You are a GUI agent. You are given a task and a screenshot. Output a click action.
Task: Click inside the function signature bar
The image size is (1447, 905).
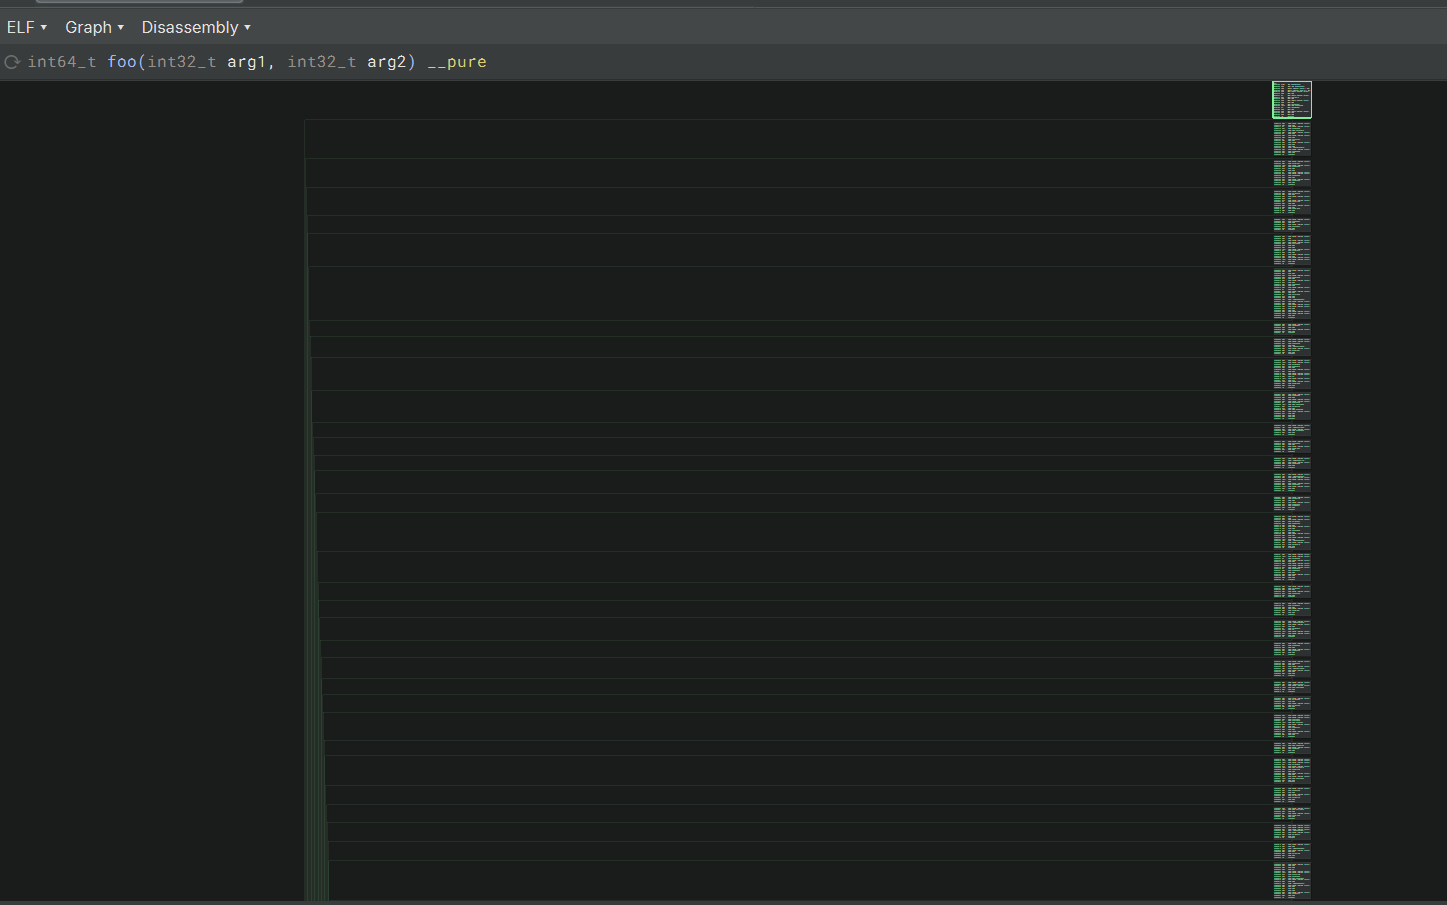[x=700, y=61]
